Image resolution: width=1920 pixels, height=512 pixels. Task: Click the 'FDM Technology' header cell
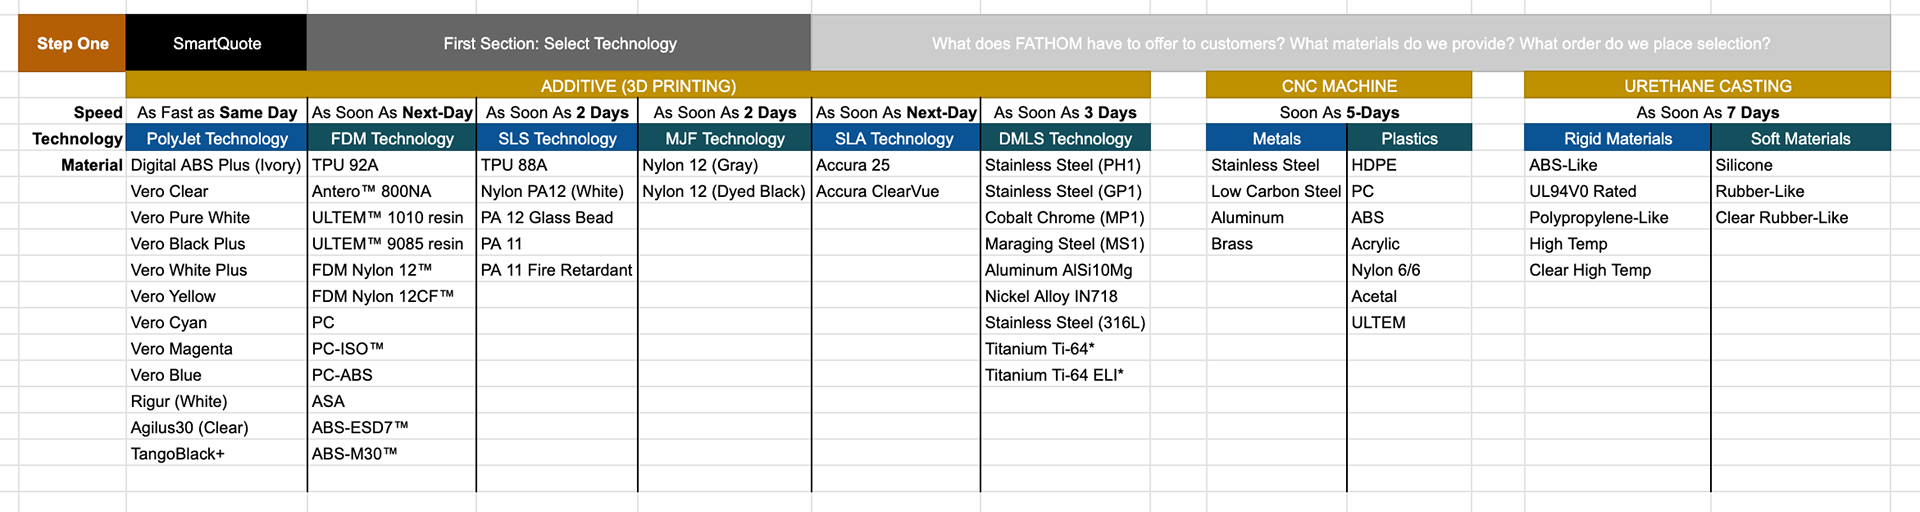click(392, 138)
